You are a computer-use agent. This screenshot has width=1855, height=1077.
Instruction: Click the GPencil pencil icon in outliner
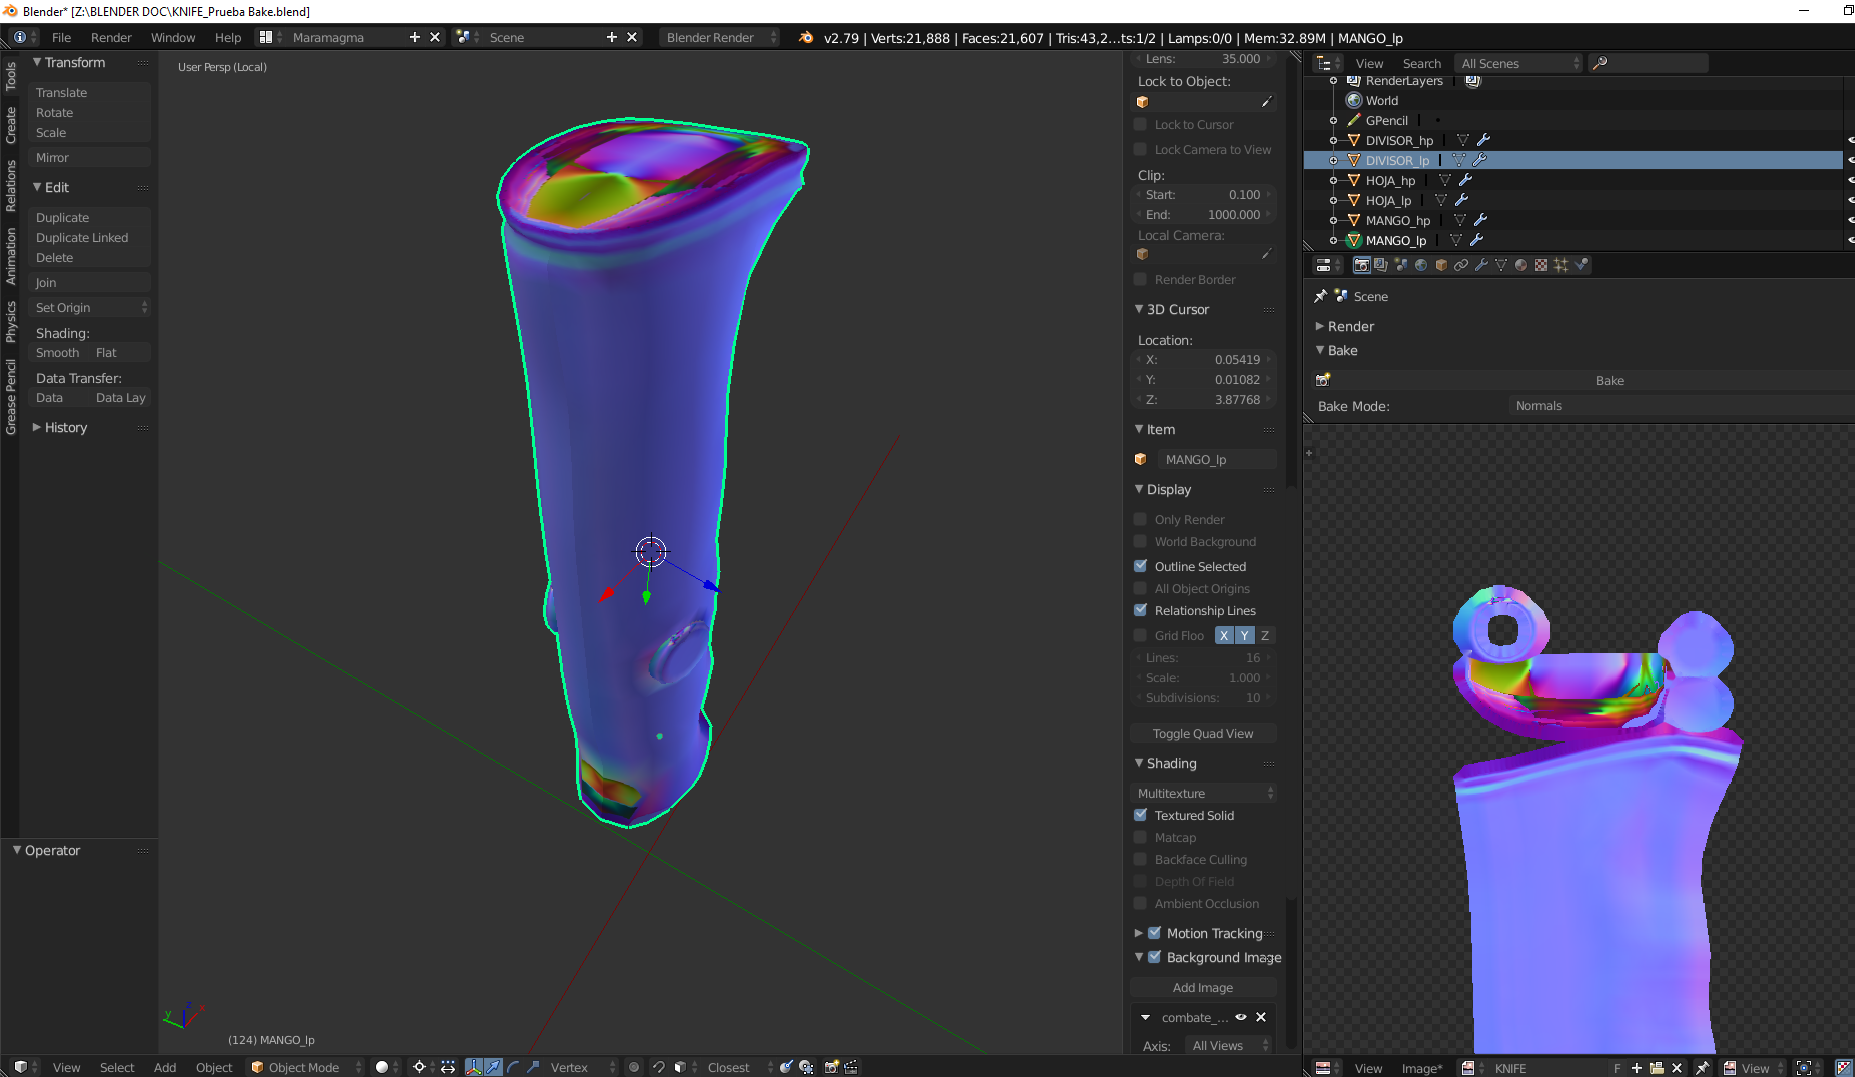pos(1354,120)
